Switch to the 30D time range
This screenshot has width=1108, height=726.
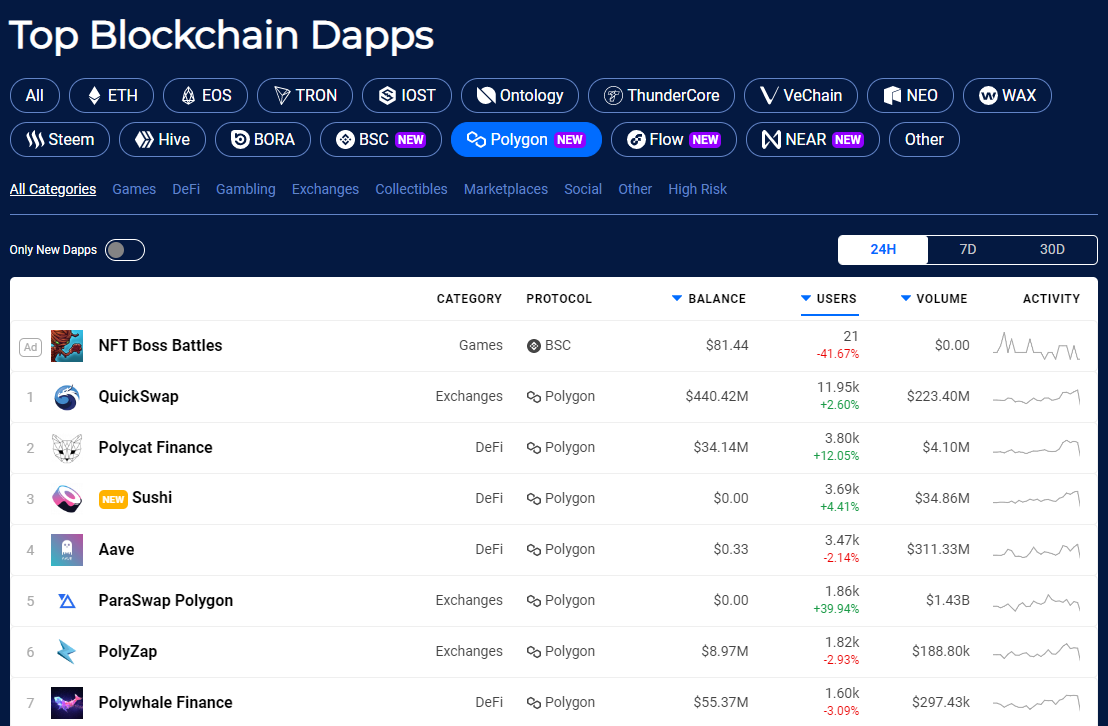pos(1051,250)
